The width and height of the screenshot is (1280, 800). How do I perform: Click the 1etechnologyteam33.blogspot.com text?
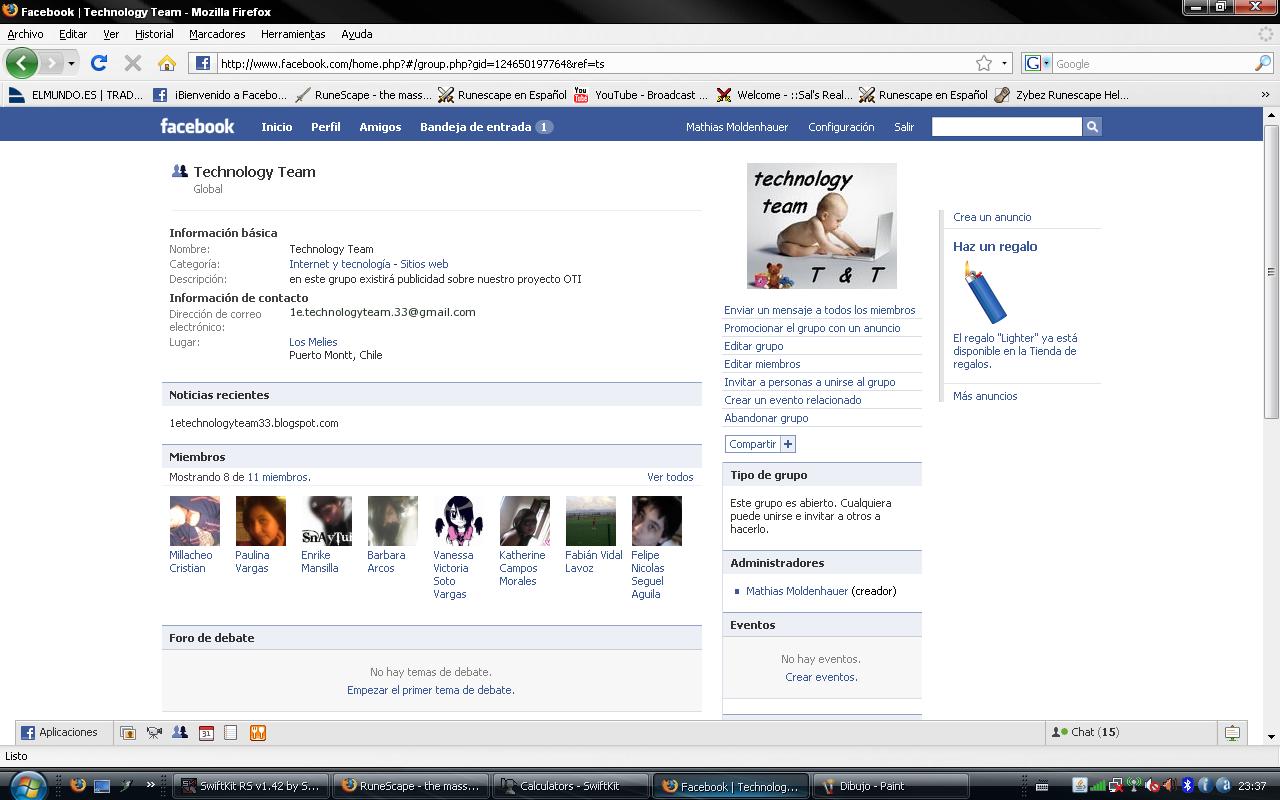pyautogui.click(x=254, y=423)
